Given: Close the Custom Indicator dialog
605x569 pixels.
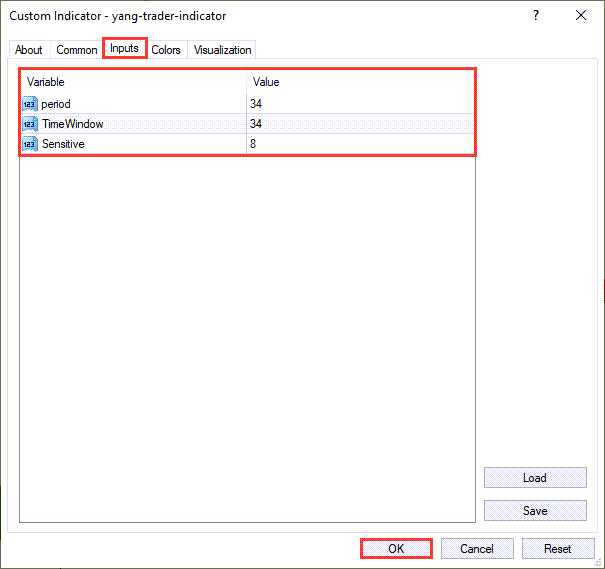Looking at the screenshot, I should click(x=581, y=15).
